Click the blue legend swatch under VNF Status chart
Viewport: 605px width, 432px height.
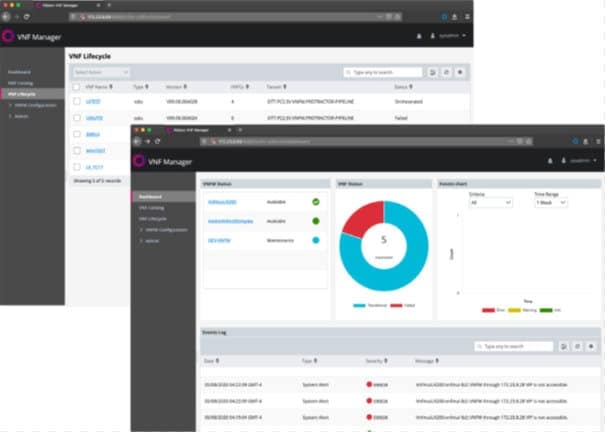coord(359,305)
